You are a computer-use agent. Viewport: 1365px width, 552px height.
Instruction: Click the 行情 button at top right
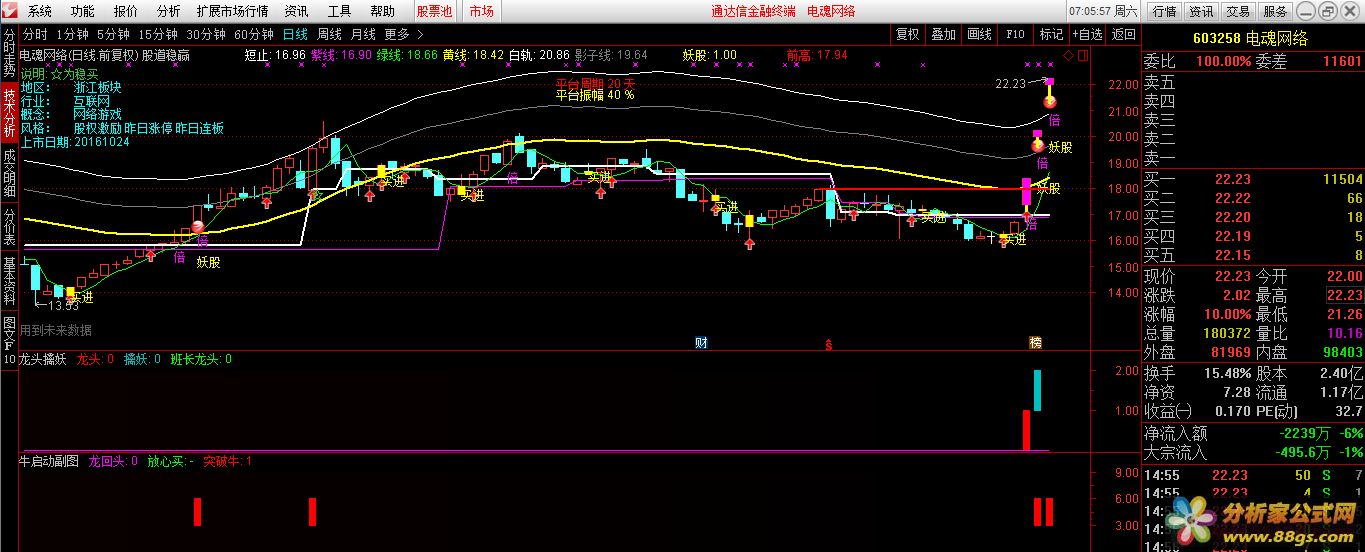point(1164,11)
